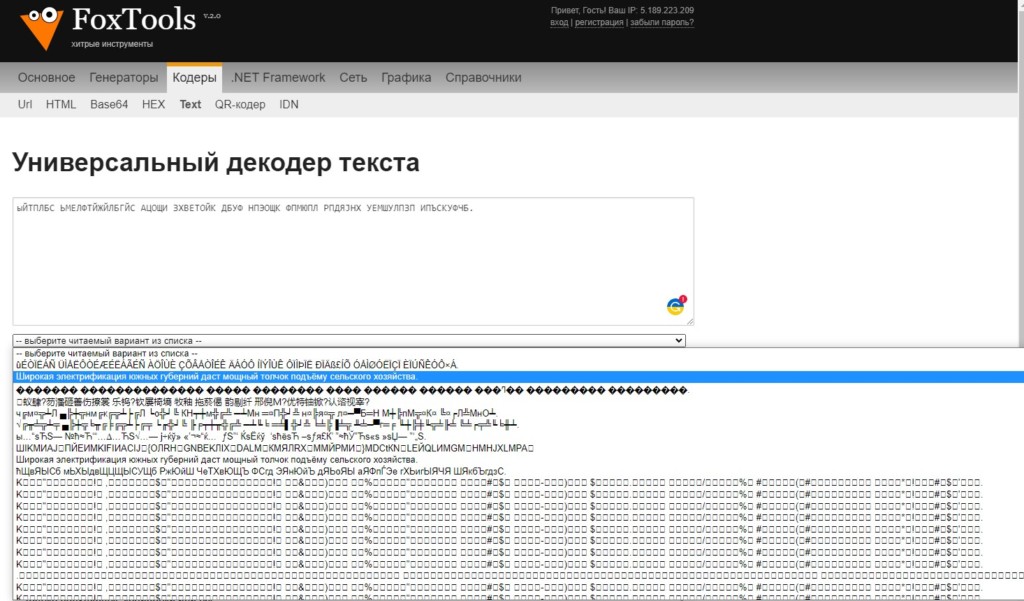The image size is (1024, 601).
Task: Click the Универсальный декодер текста heading
Action: (x=216, y=163)
